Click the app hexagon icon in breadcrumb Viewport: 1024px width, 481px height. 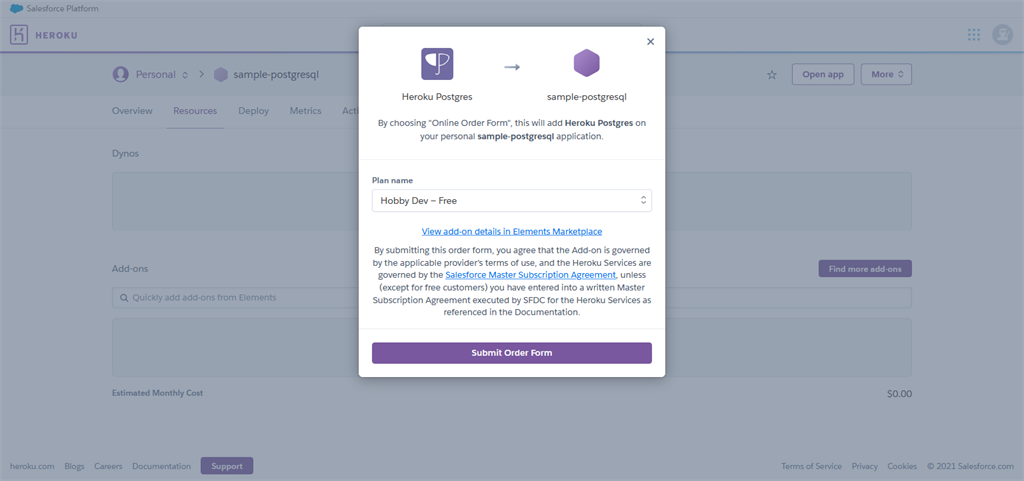click(221, 75)
